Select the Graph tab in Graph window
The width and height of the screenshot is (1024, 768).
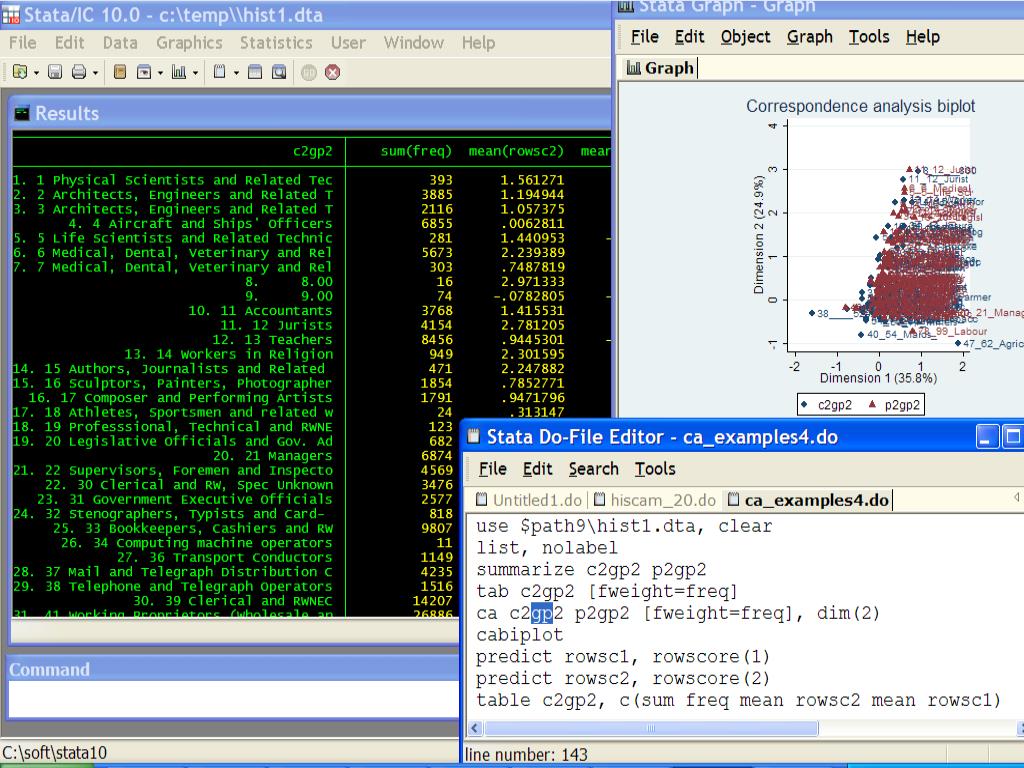point(660,67)
